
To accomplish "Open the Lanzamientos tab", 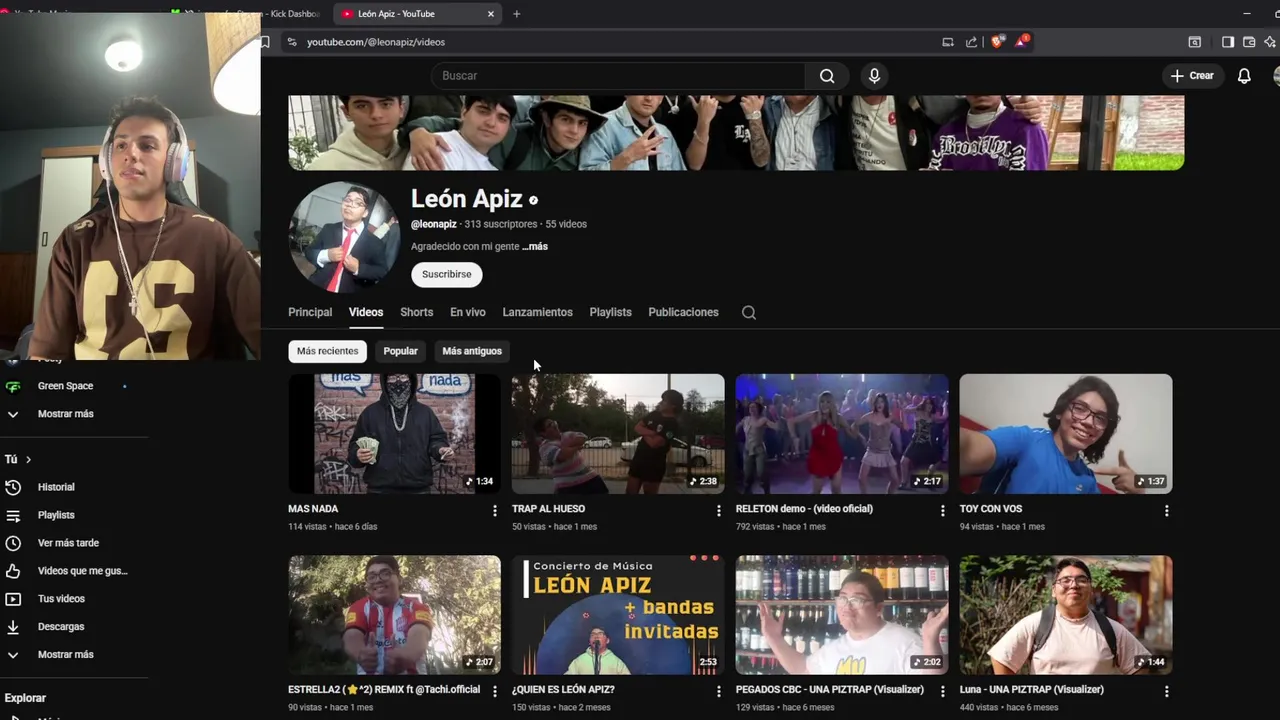I will [x=537, y=312].
